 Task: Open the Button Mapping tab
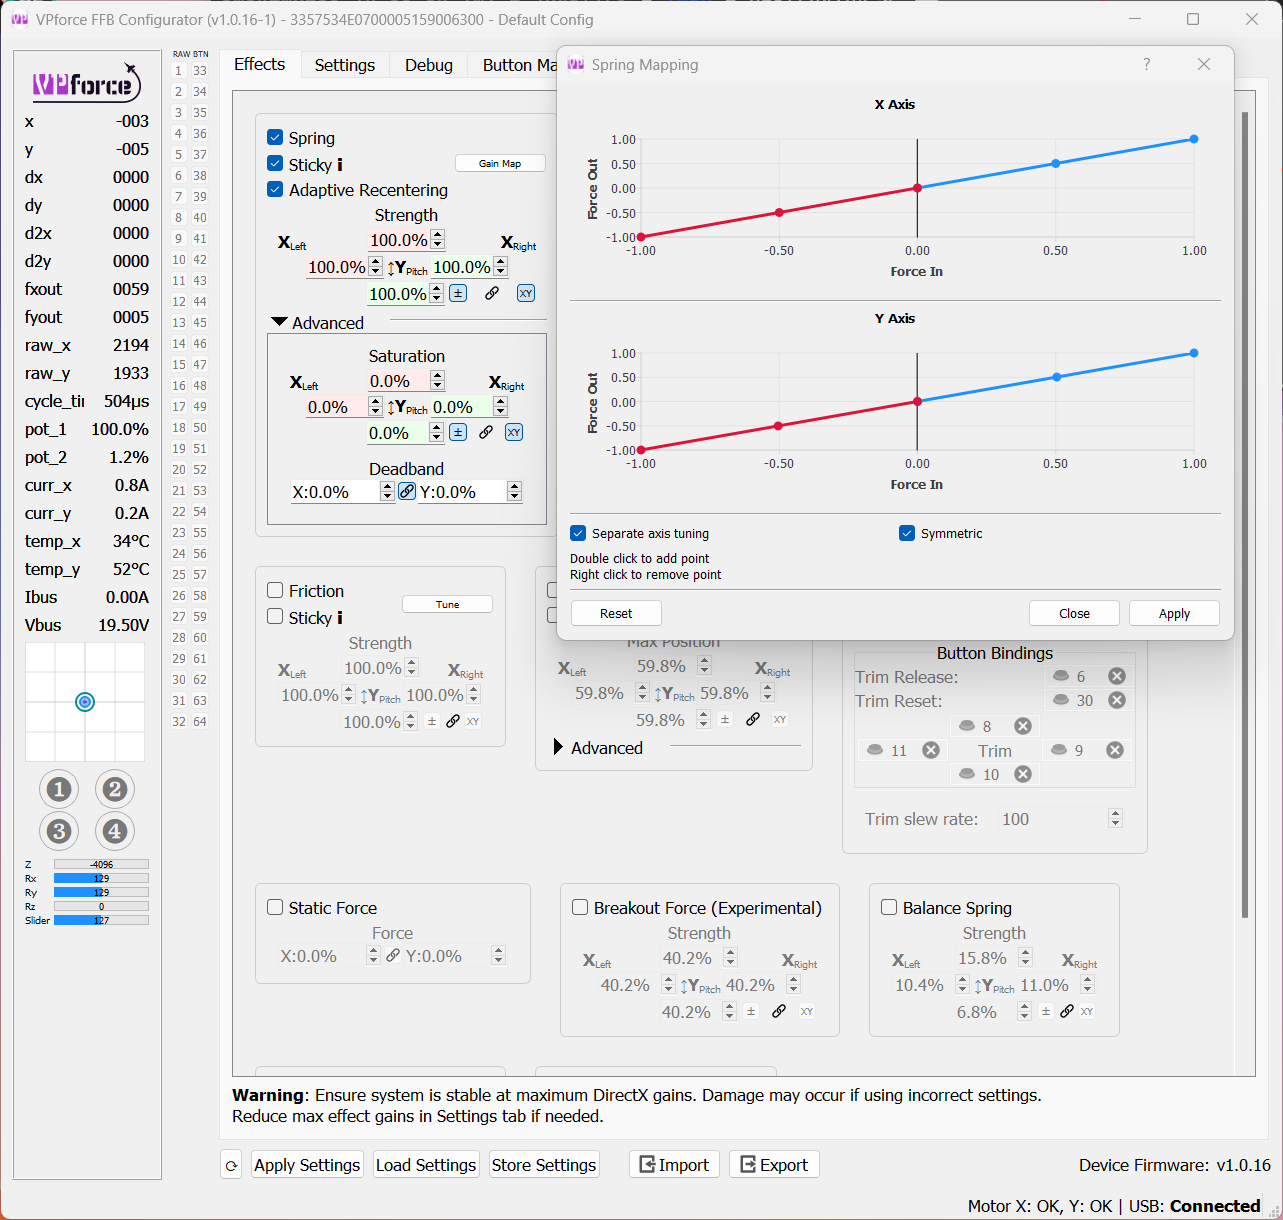[519, 65]
